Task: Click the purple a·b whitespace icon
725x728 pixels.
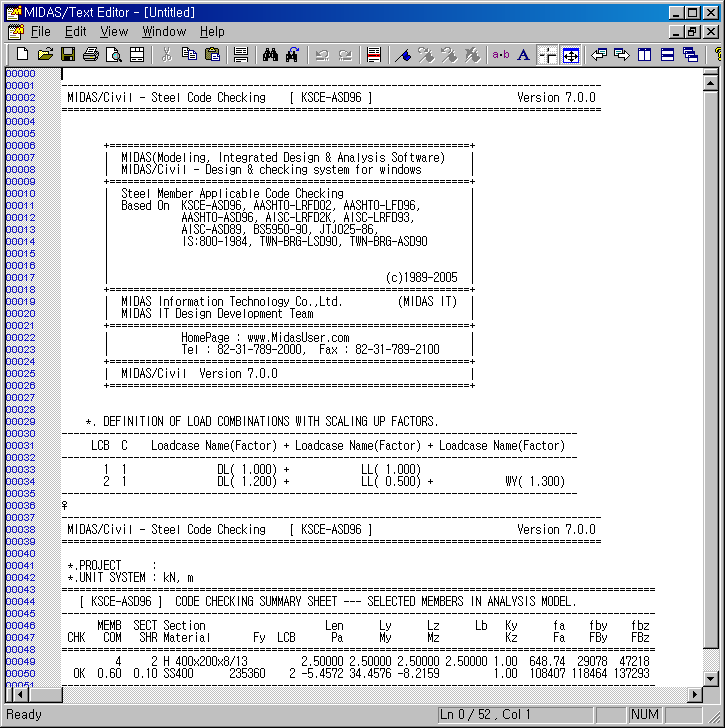Action: 501,55
